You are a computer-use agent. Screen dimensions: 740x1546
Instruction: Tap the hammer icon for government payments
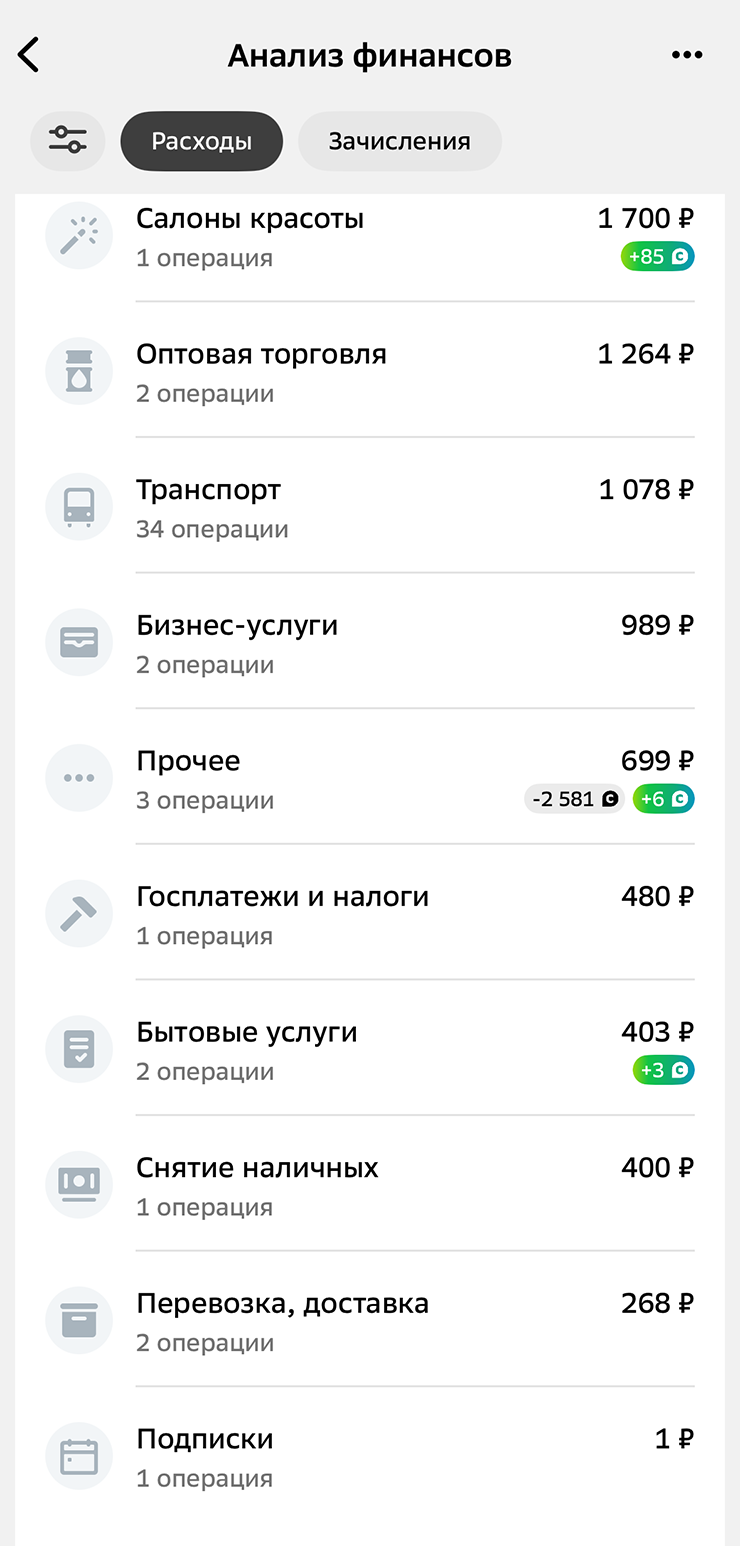(79, 914)
